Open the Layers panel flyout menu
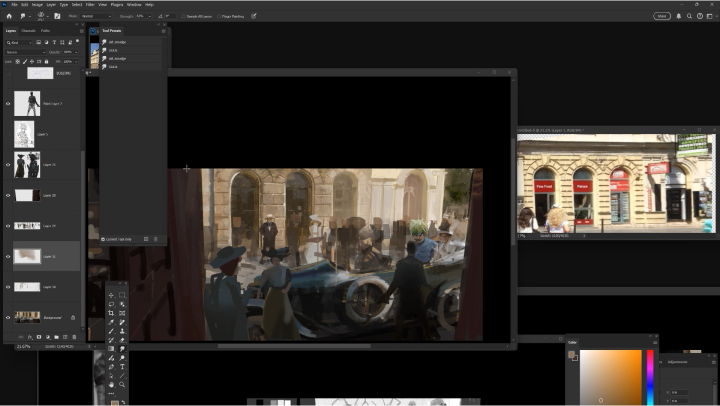 82,31
